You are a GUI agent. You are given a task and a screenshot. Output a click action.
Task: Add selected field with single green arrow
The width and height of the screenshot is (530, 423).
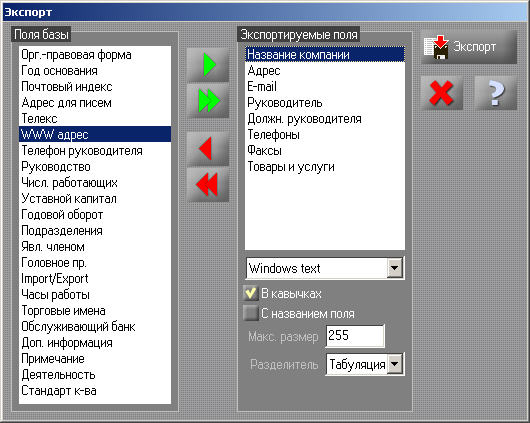click(208, 65)
